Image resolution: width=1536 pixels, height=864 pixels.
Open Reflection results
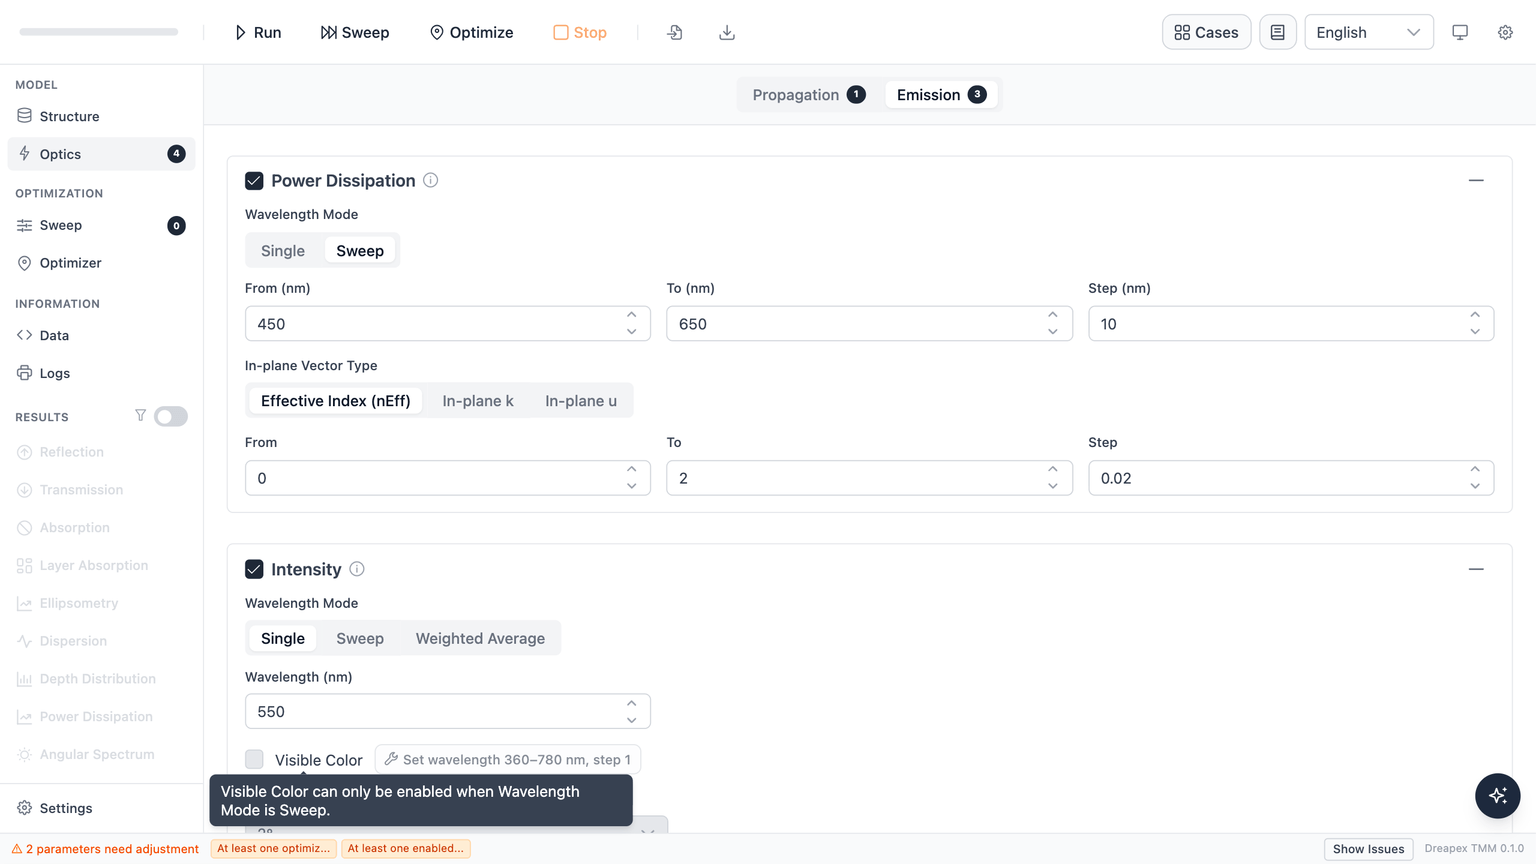[x=101, y=452]
